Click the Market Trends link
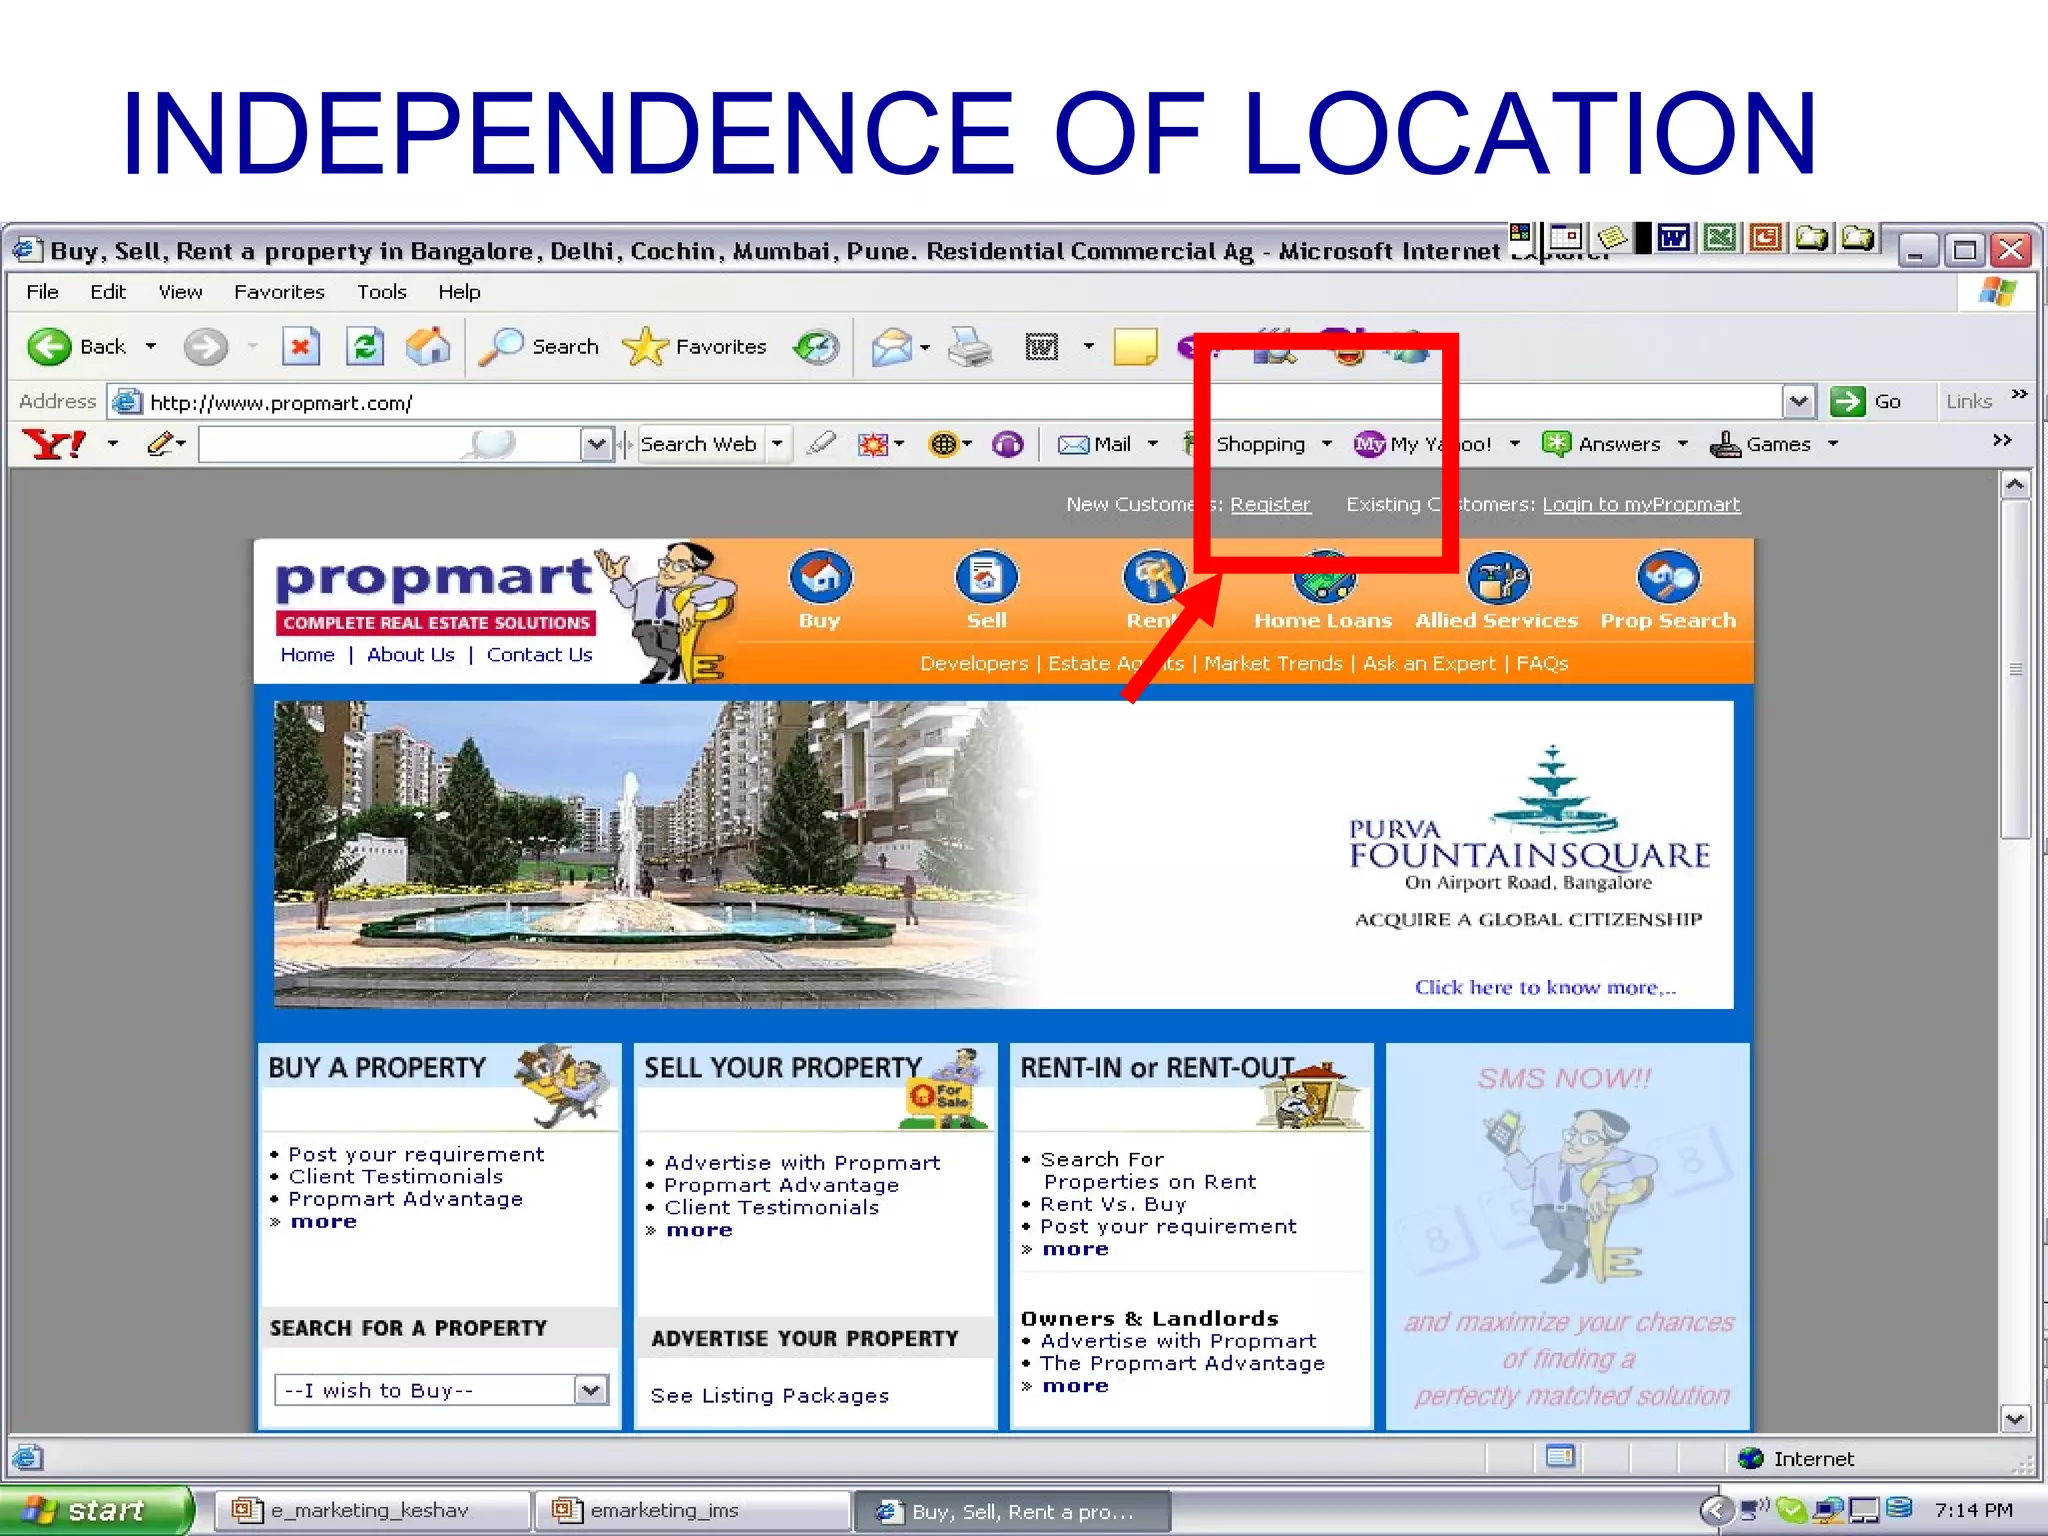 tap(1273, 663)
